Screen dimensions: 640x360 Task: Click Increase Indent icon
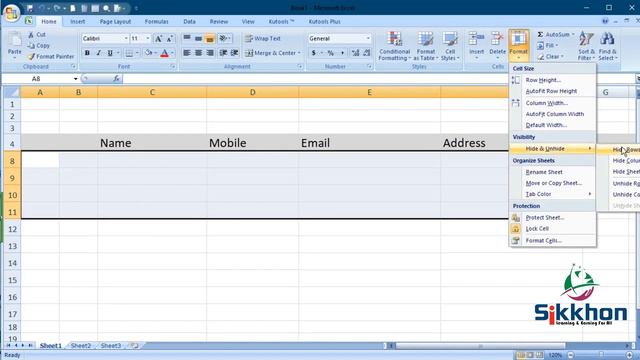pos(235,53)
